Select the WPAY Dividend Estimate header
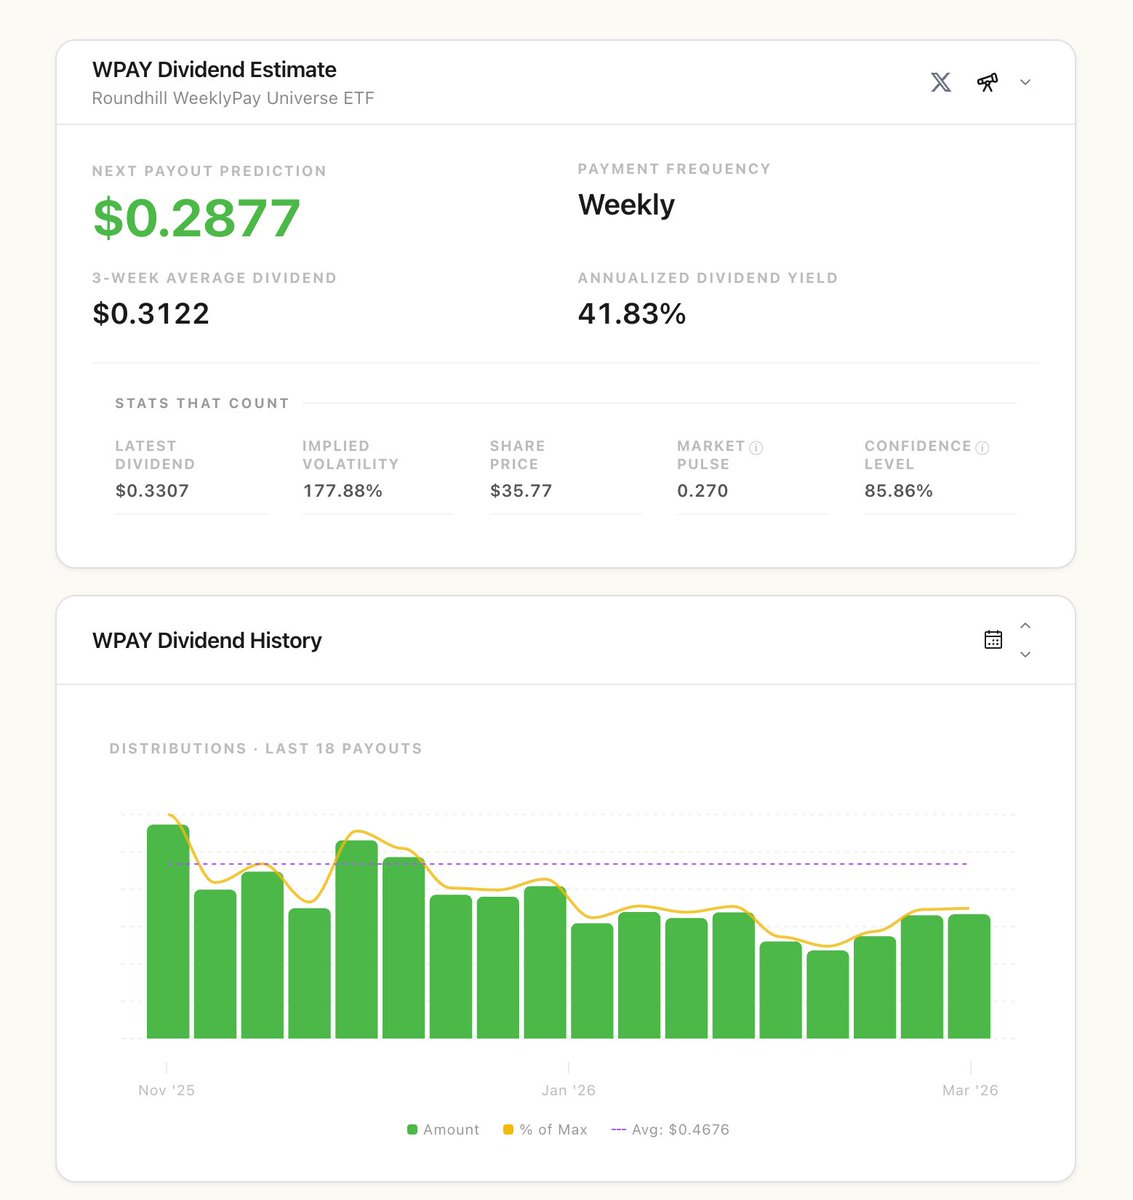Viewport: 1133px width, 1200px height. coord(214,70)
